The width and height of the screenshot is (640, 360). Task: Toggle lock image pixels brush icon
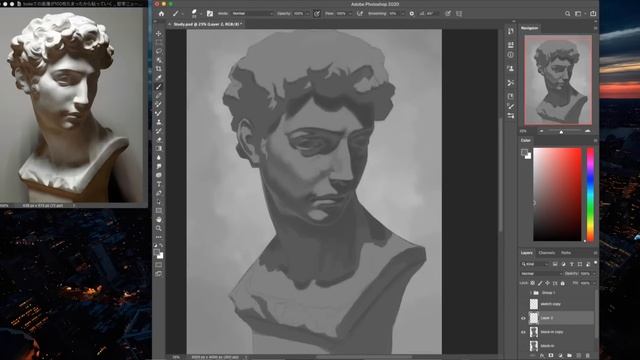(540, 283)
